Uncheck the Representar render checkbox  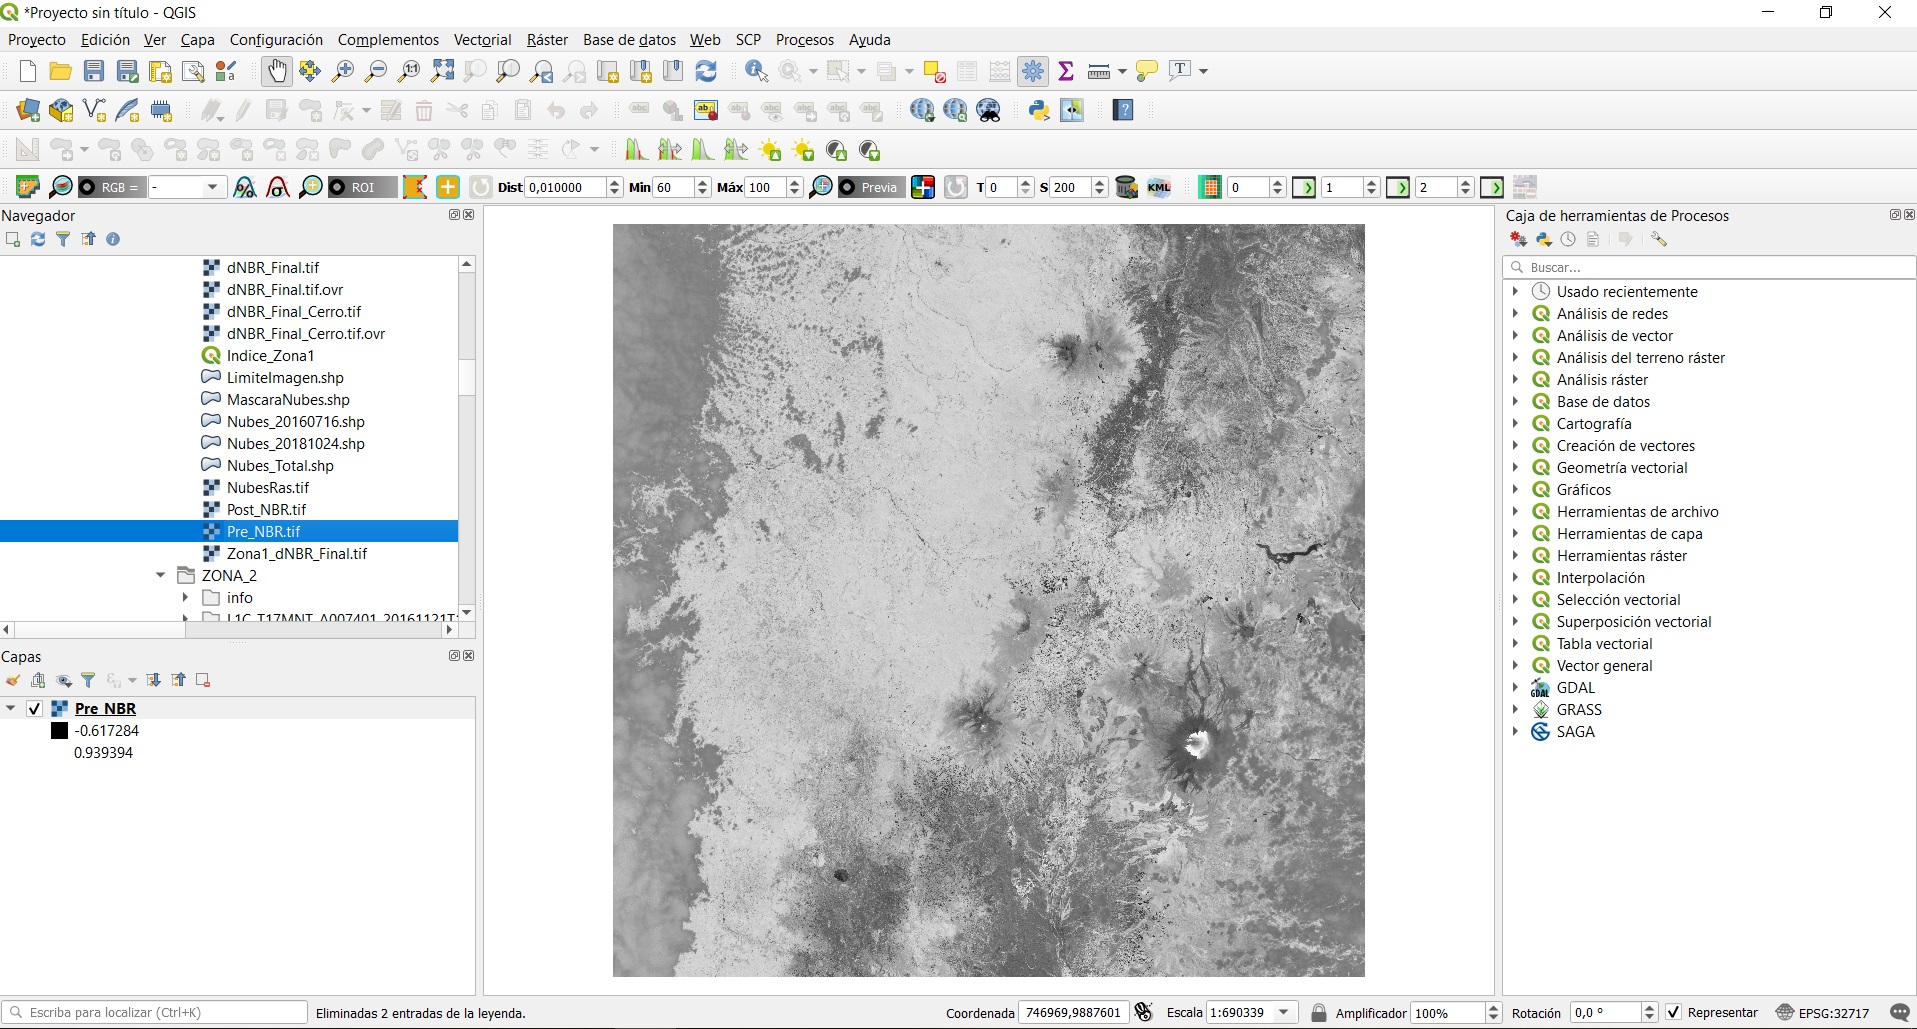tap(1674, 1013)
